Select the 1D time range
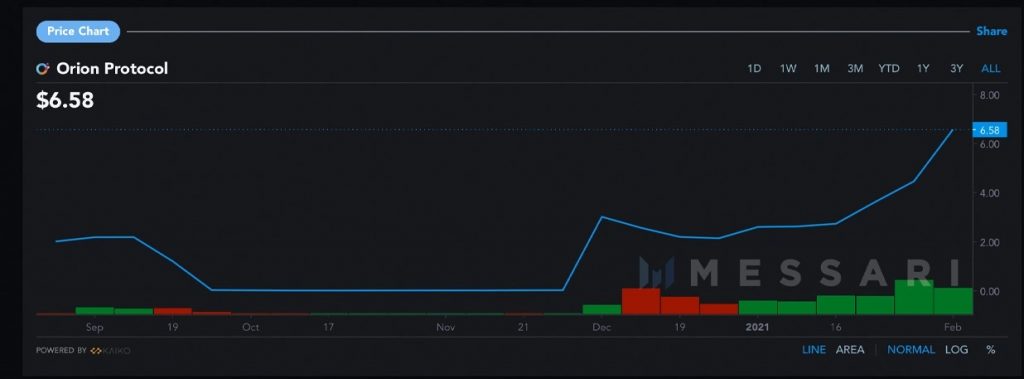Screen dimensions: 1024x379 click(754, 69)
